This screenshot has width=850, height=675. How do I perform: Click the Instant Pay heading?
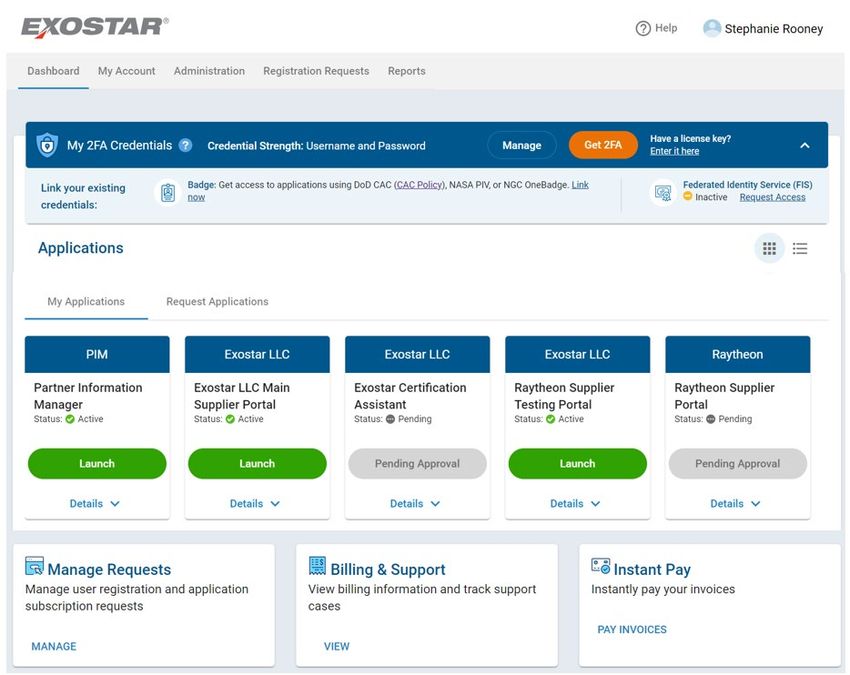coord(652,569)
